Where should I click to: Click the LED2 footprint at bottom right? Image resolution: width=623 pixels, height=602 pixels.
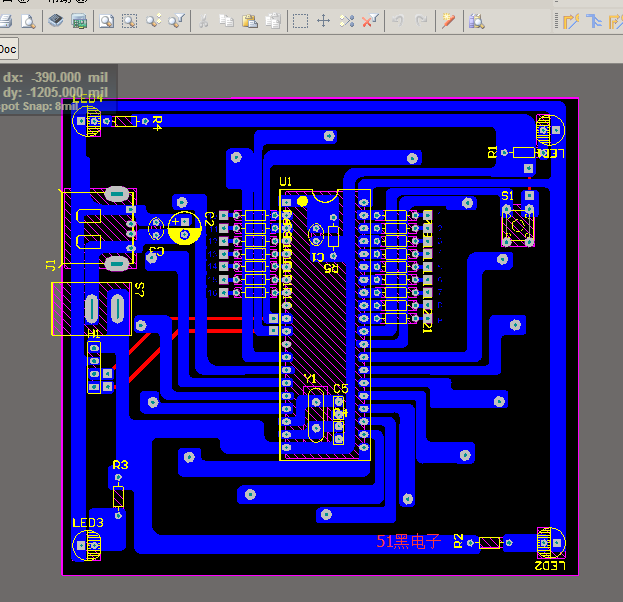click(x=551, y=543)
